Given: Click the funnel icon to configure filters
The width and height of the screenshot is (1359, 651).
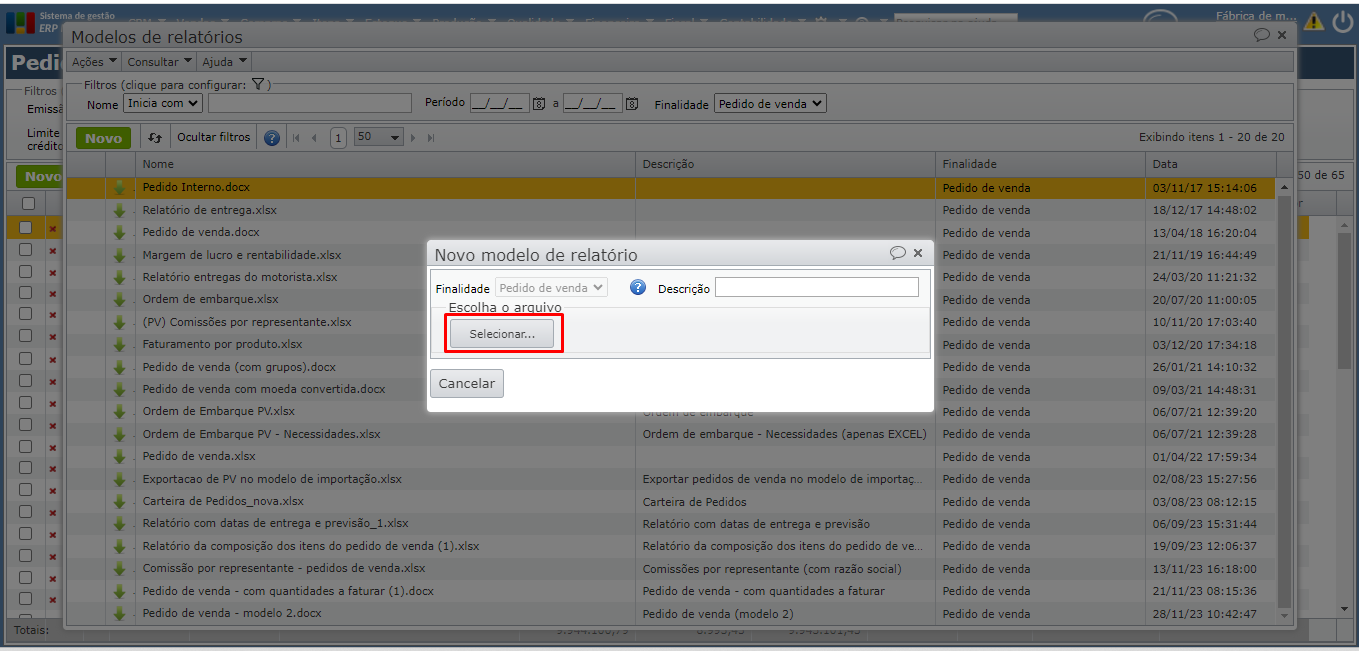Looking at the screenshot, I should (x=257, y=85).
